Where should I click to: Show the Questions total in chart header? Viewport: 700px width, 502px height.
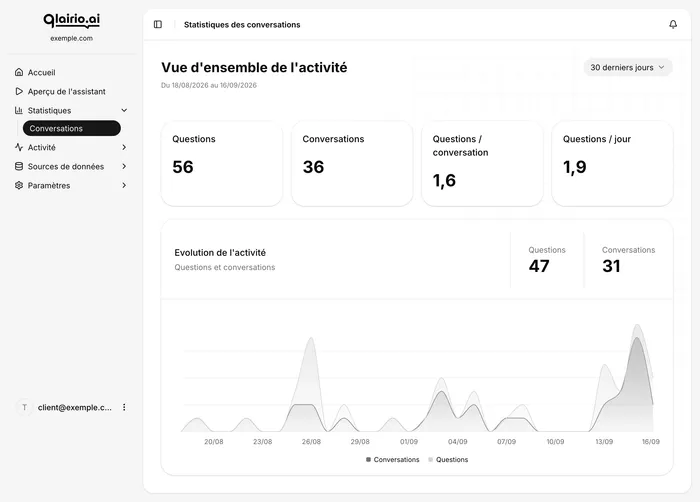547,259
